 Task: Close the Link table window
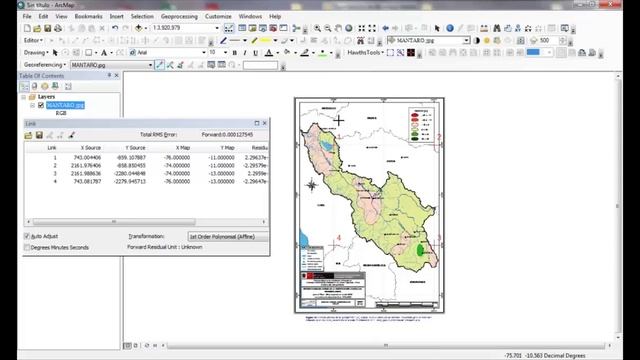point(264,123)
